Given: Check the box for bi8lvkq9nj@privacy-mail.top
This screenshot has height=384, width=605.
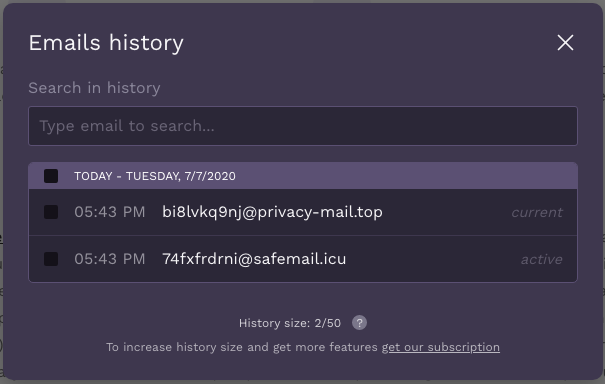Looking at the screenshot, I should pos(51,212).
